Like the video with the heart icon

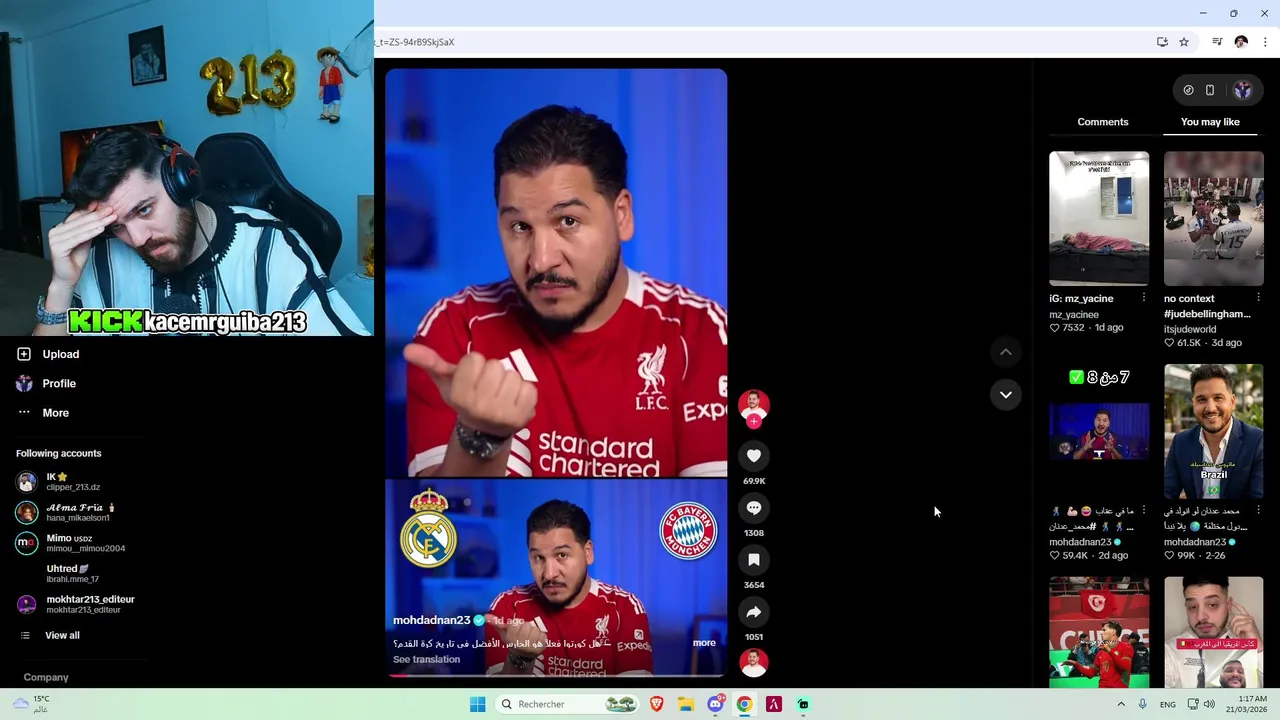coord(754,456)
